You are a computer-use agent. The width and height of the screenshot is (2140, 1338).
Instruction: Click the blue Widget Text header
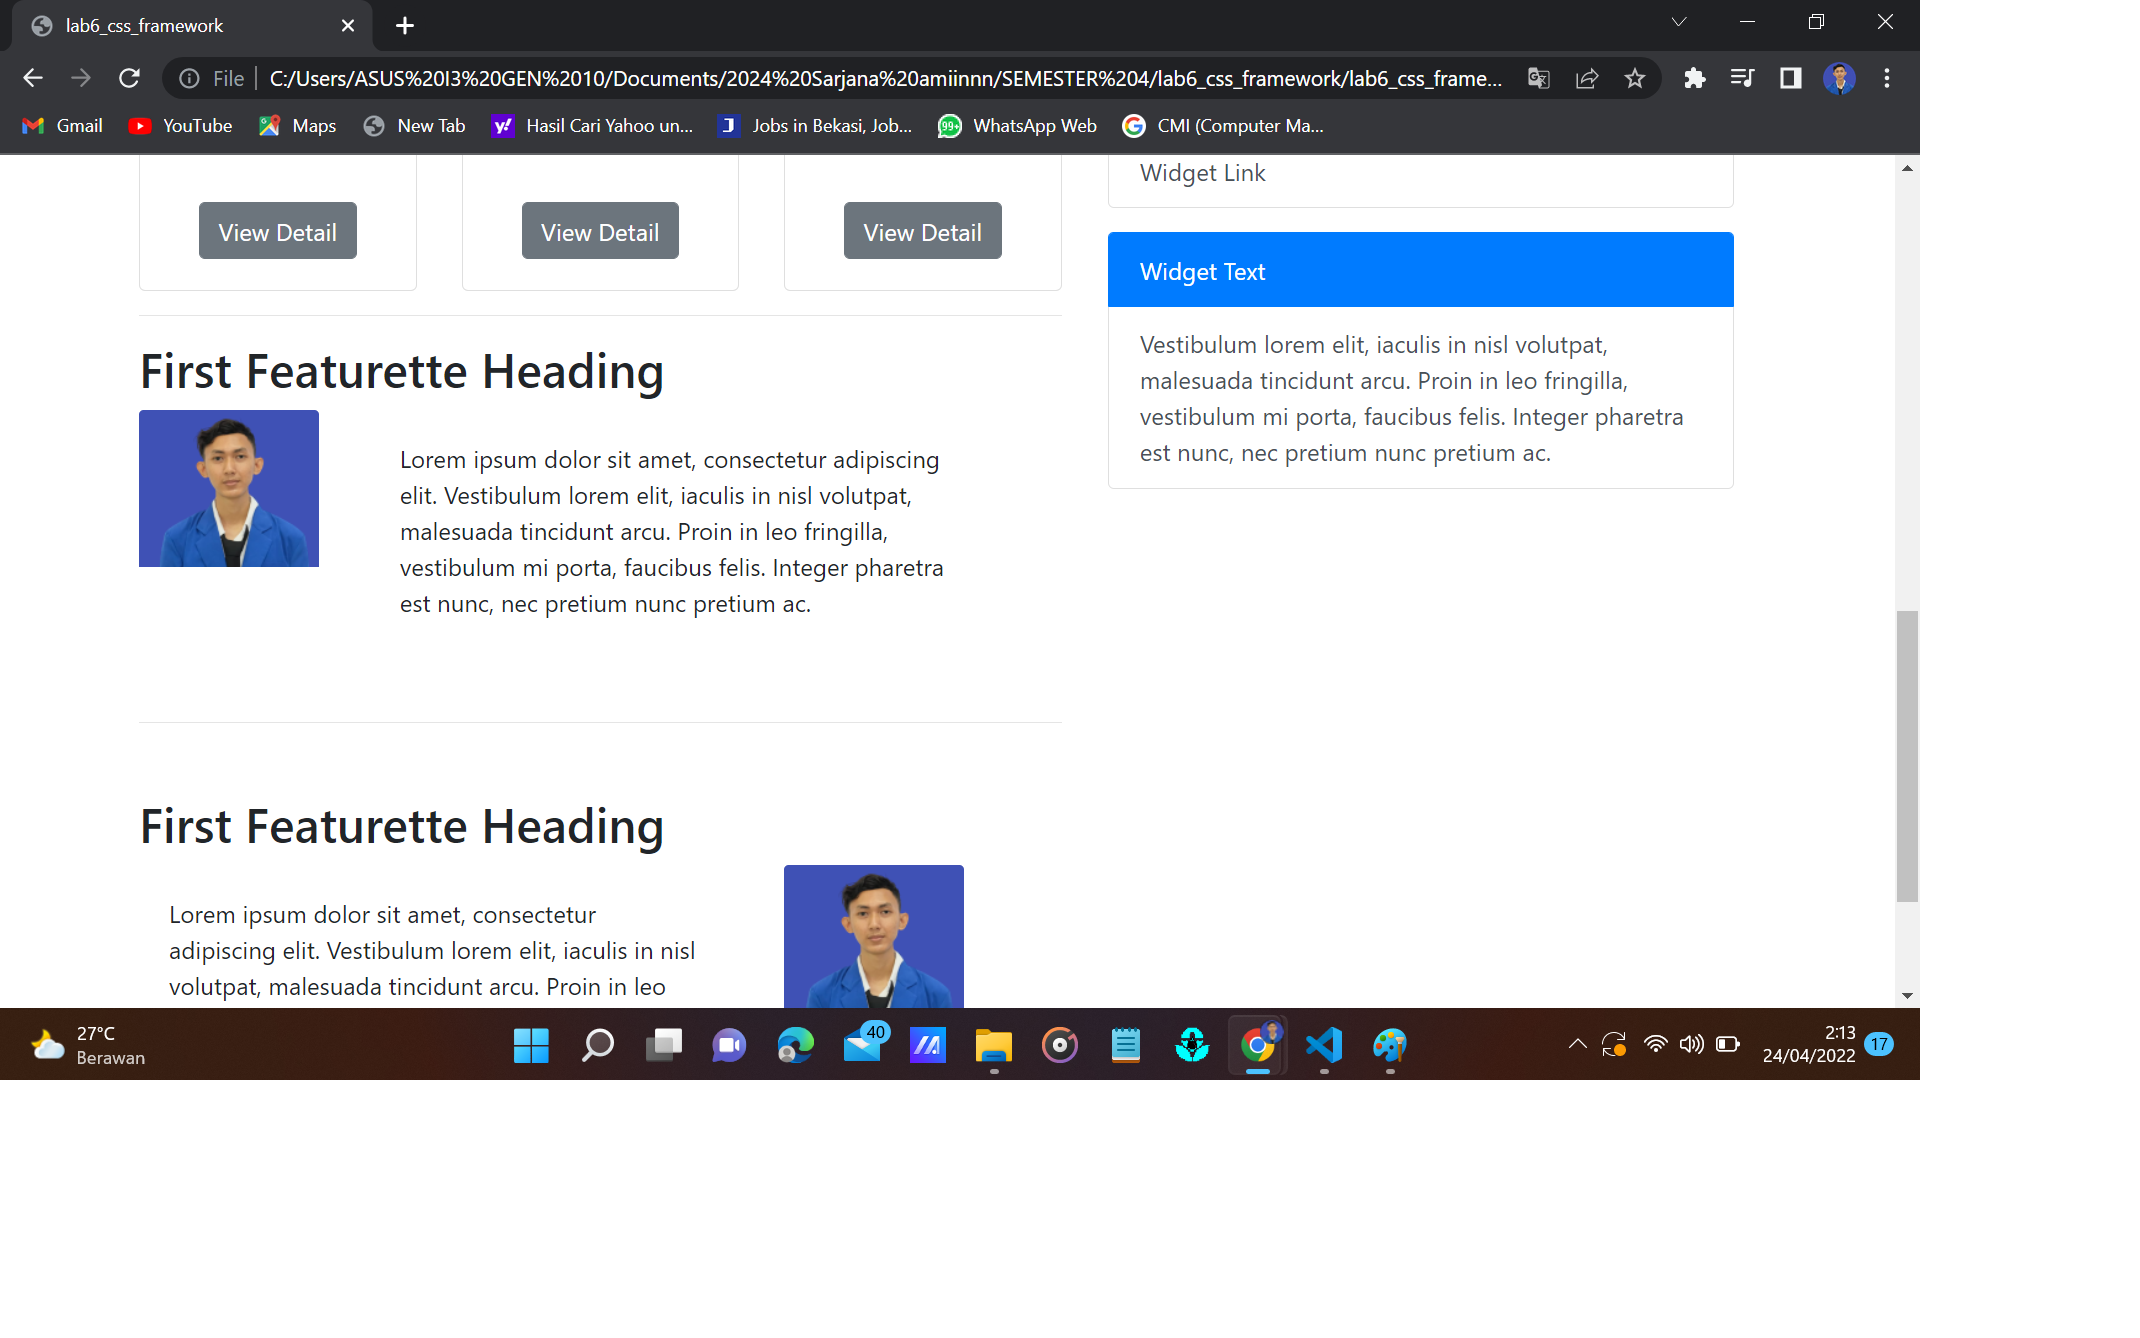(1421, 270)
